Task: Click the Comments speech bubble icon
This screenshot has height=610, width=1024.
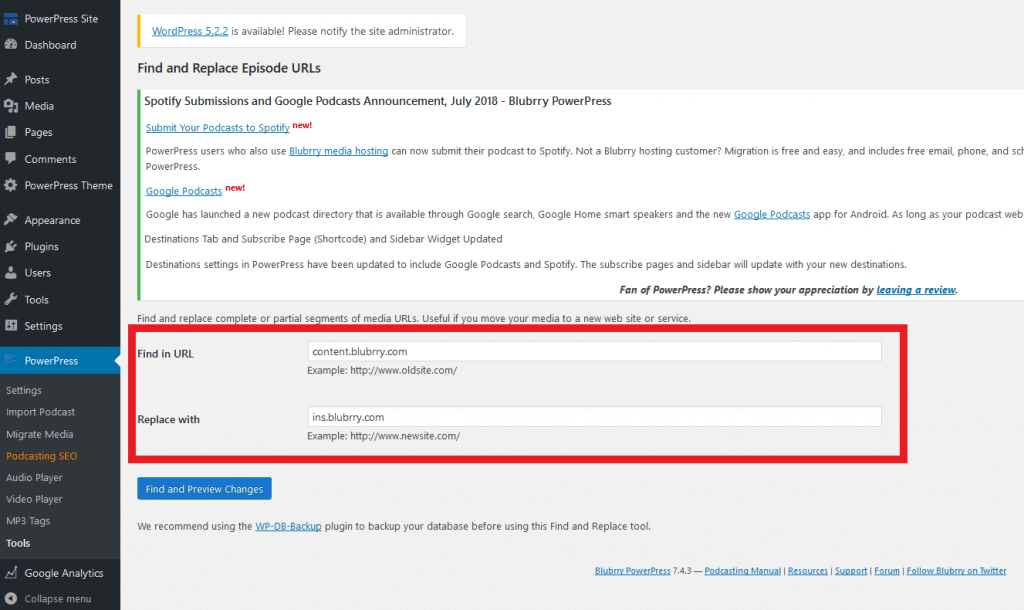Action: (10, 159)
